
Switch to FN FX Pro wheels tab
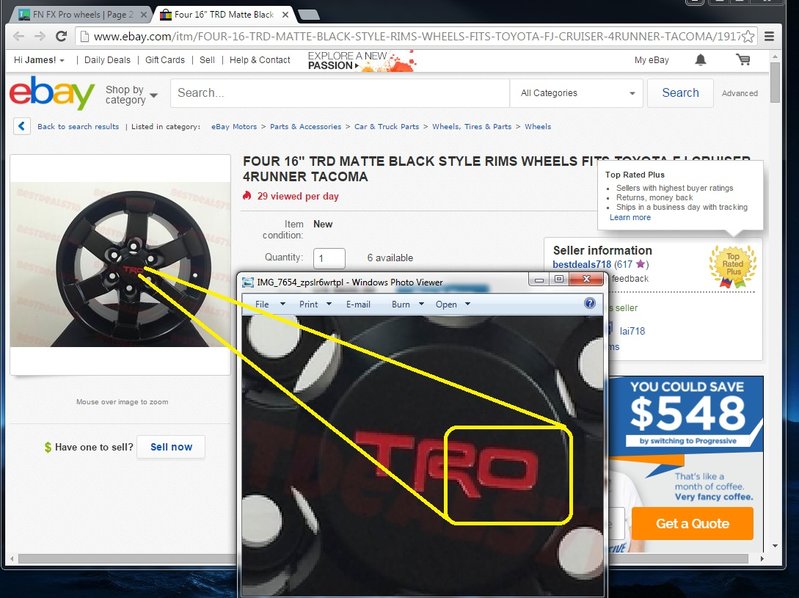point(82,15)
